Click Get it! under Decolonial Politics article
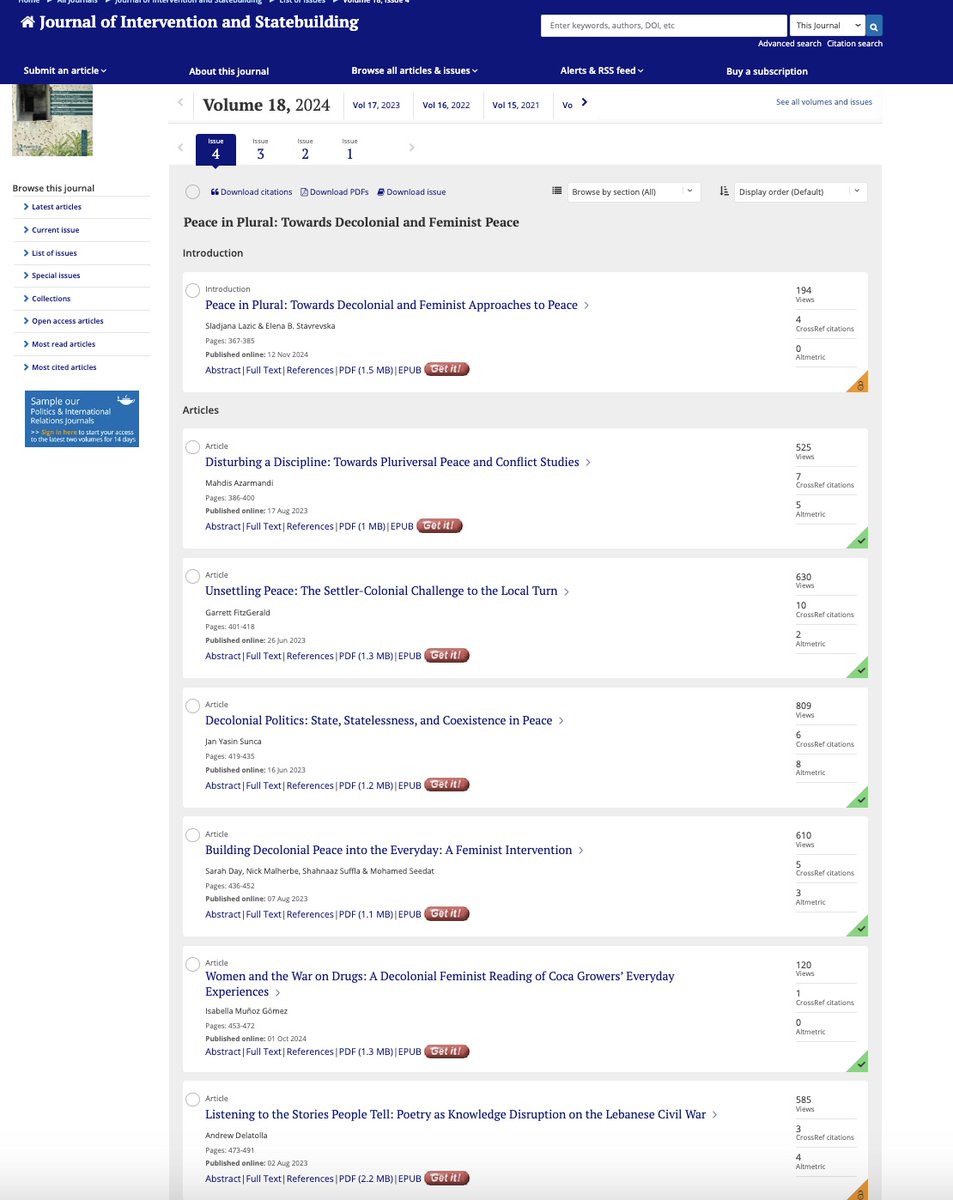Image resolution: width=953 pixels, height=1200 pixels. tap(447, 785)
